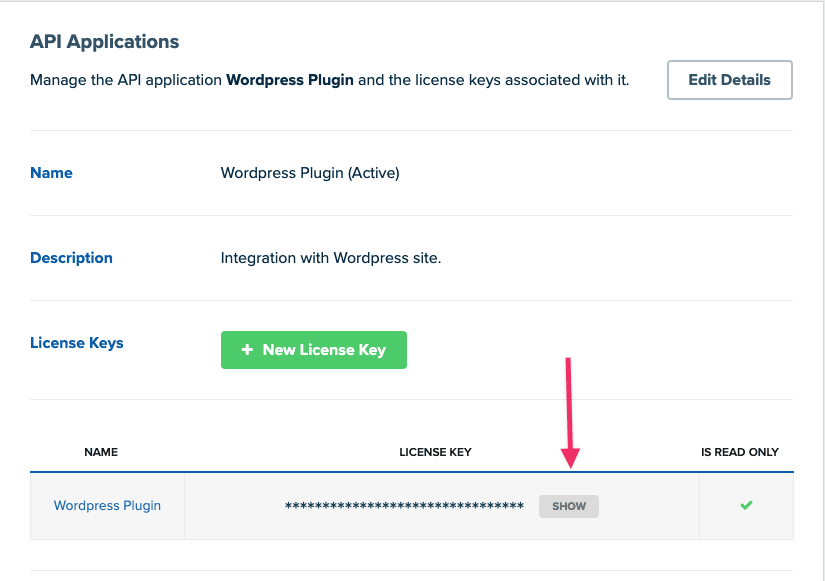Image resolution: width=825 pixels, height=581 pixels.
Task: Click the Wordpress Plugin (Active) name value
Action: (x=310, y=173)
